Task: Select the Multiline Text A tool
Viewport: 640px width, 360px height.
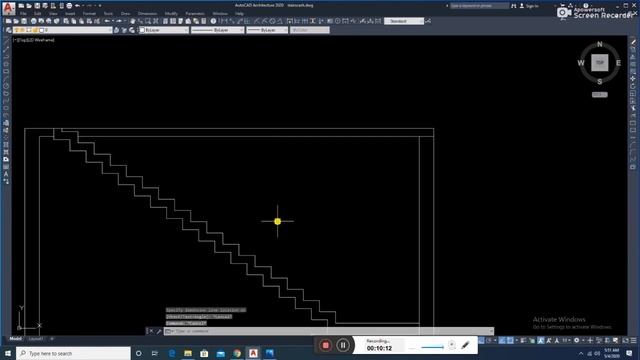Action: click(x=6, y=174)
